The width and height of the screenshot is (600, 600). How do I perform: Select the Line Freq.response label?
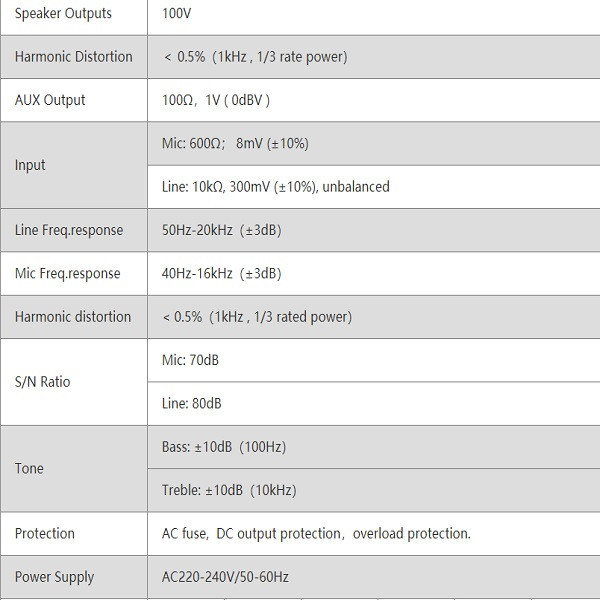(x=69, y=230)
